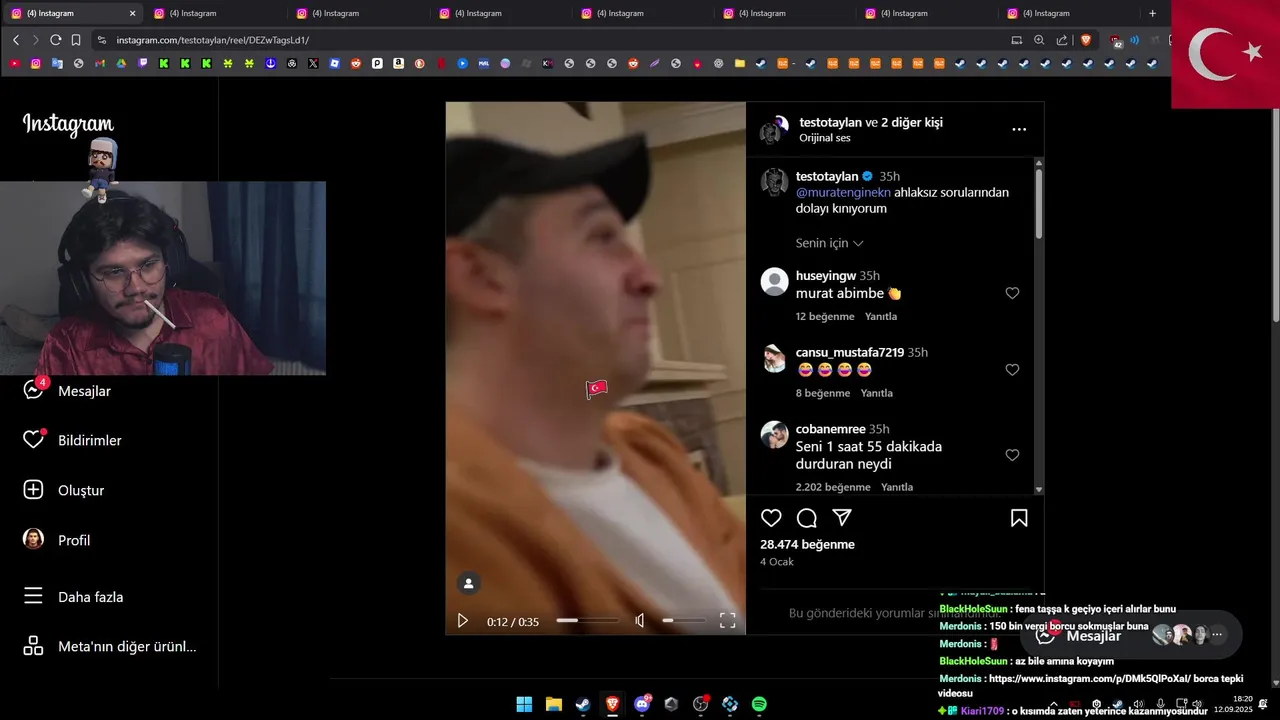The height and width of the screenshot is (720, 1280).
Task: Share the page from address bar share icon
Action: point(1062,40)
